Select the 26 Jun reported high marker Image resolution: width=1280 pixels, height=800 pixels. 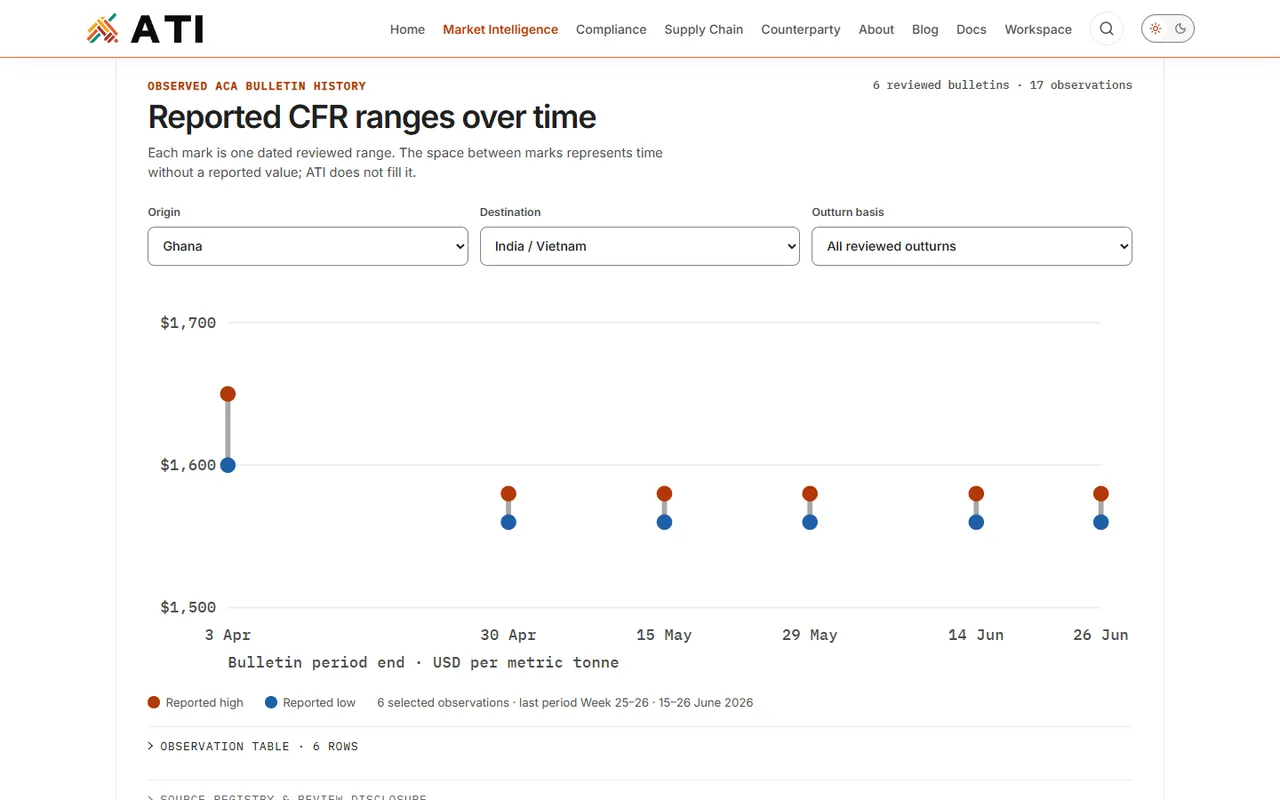tap(1101, 494)
